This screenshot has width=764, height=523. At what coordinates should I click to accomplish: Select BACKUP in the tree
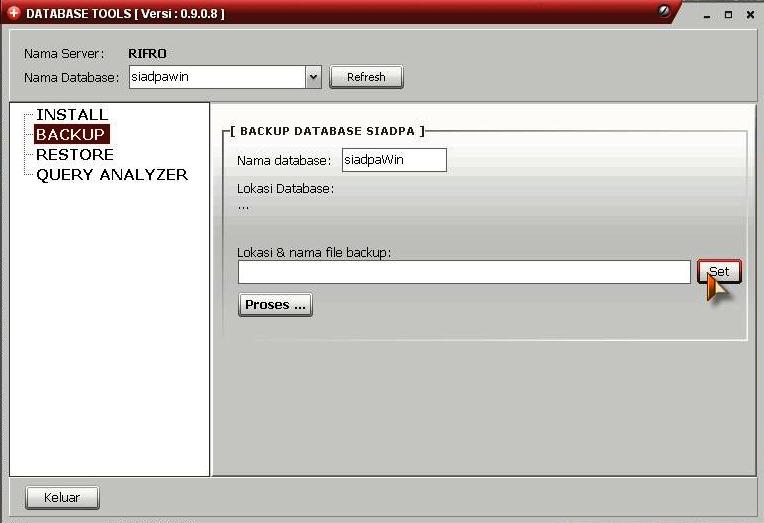pos(71,135)
